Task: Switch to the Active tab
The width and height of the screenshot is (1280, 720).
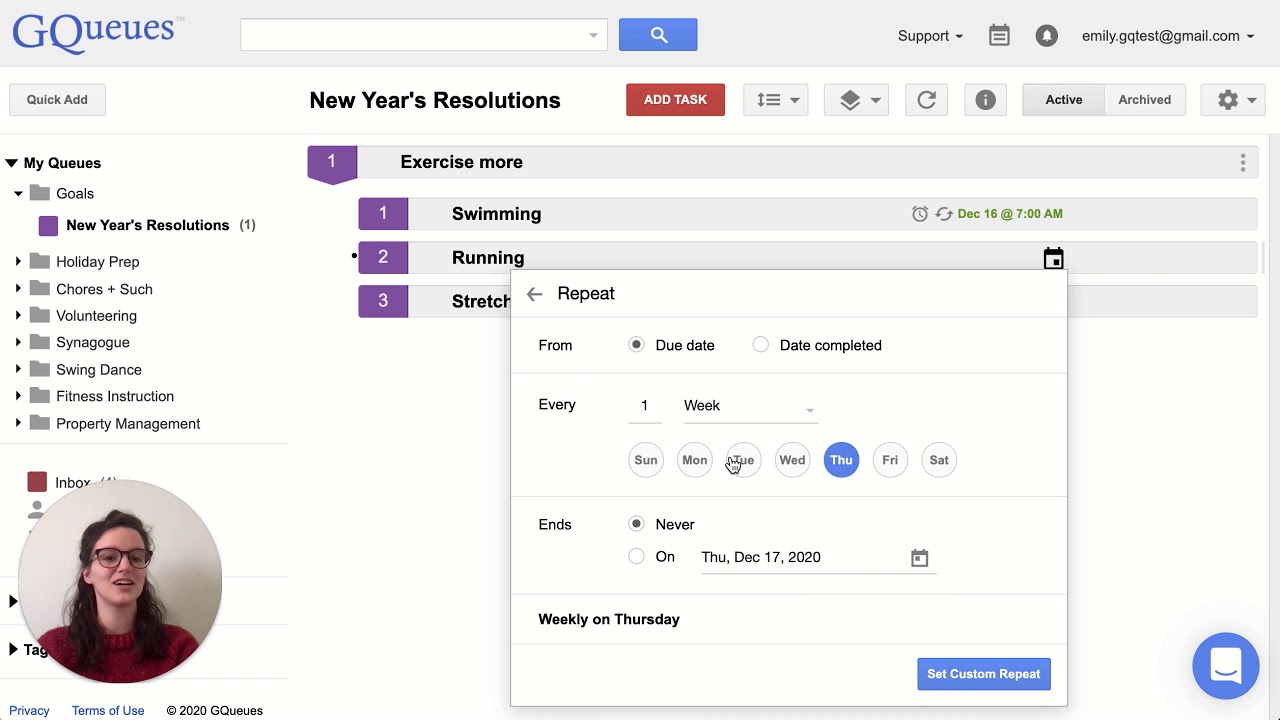Action: point(1063,100)
